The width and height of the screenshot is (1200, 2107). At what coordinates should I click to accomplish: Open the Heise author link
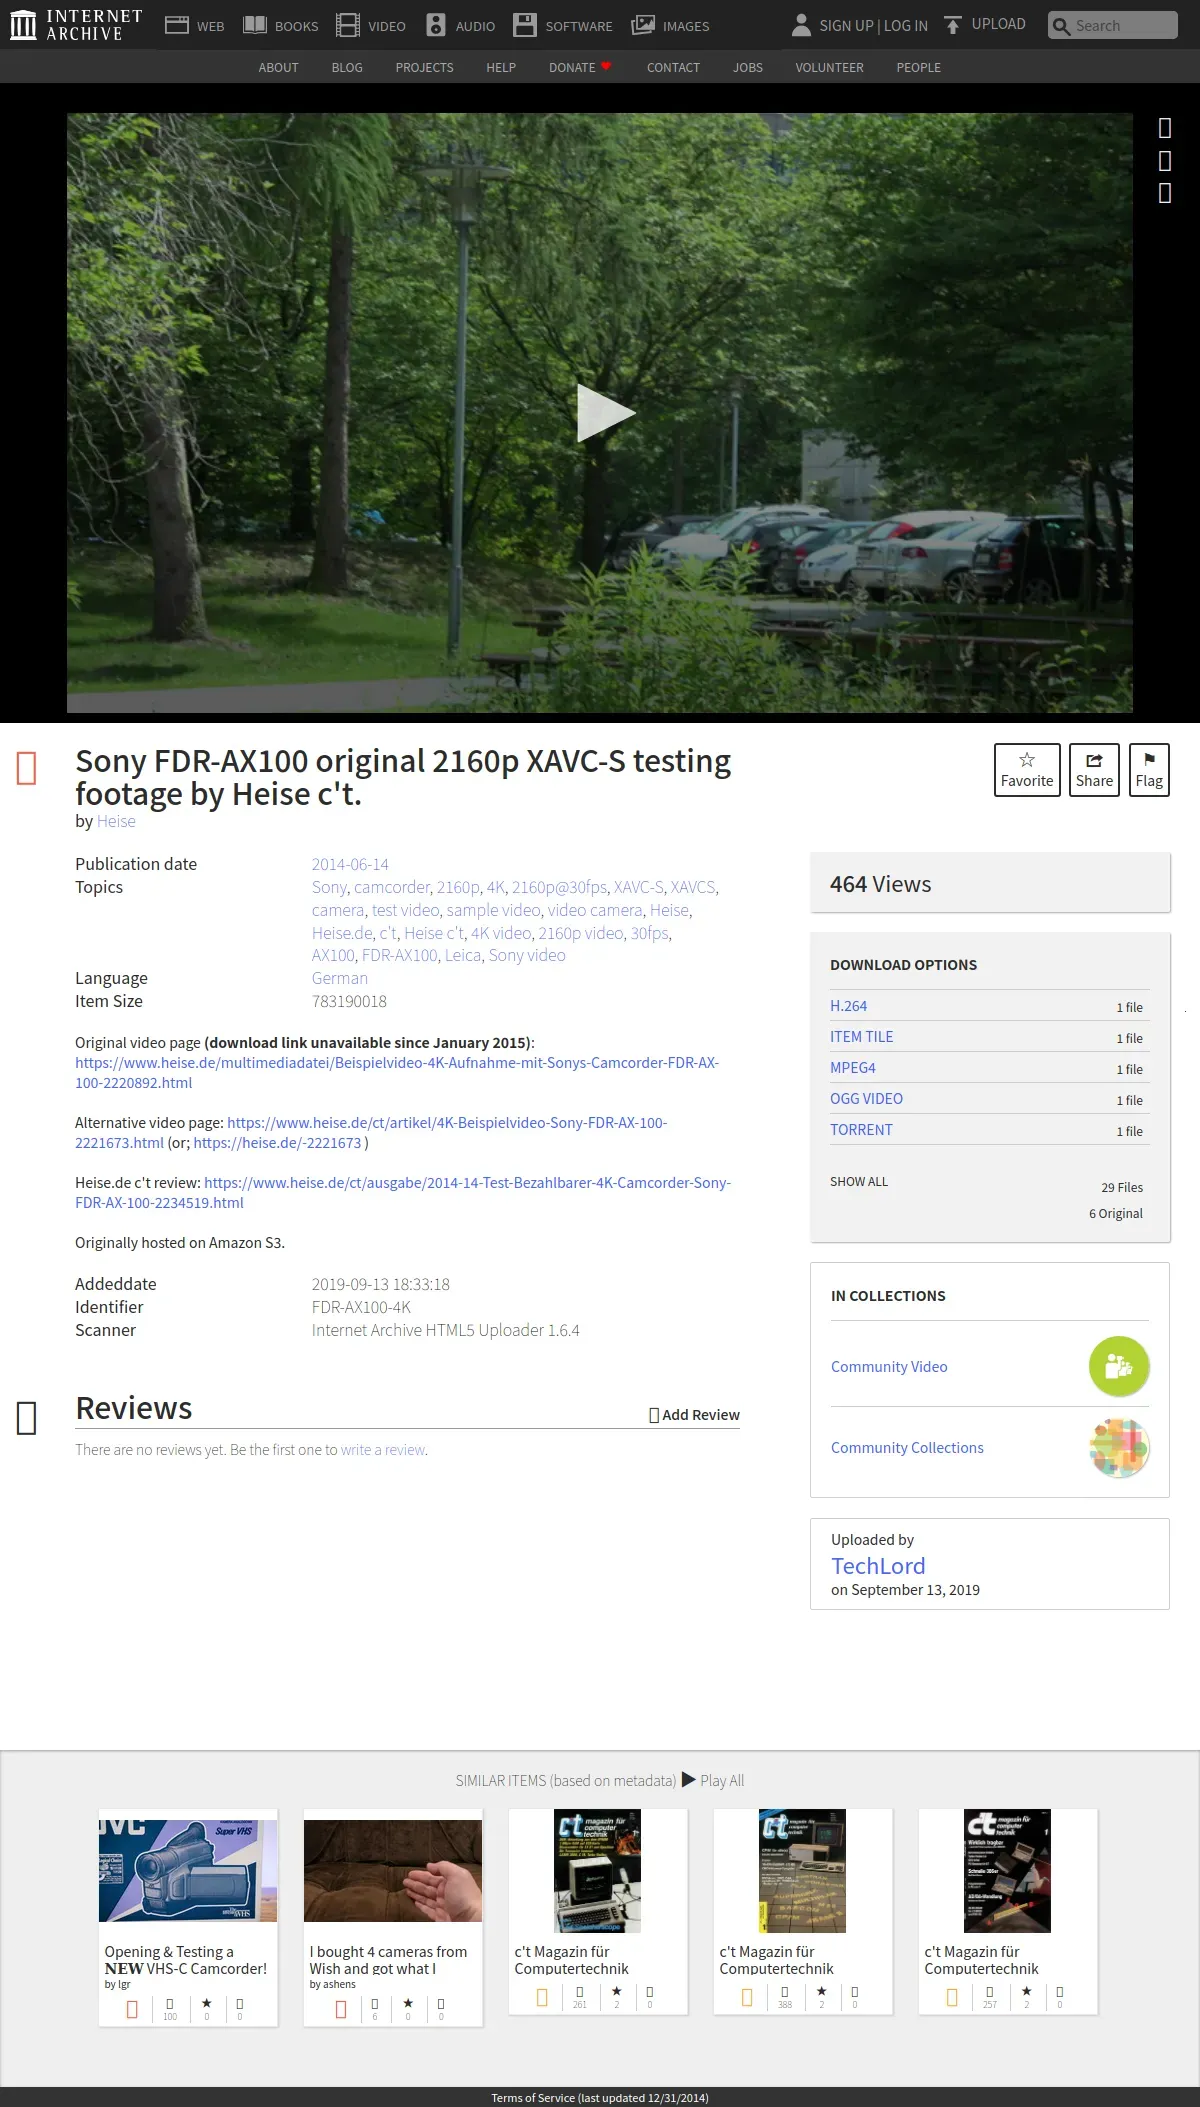click(x=116, y=821)
